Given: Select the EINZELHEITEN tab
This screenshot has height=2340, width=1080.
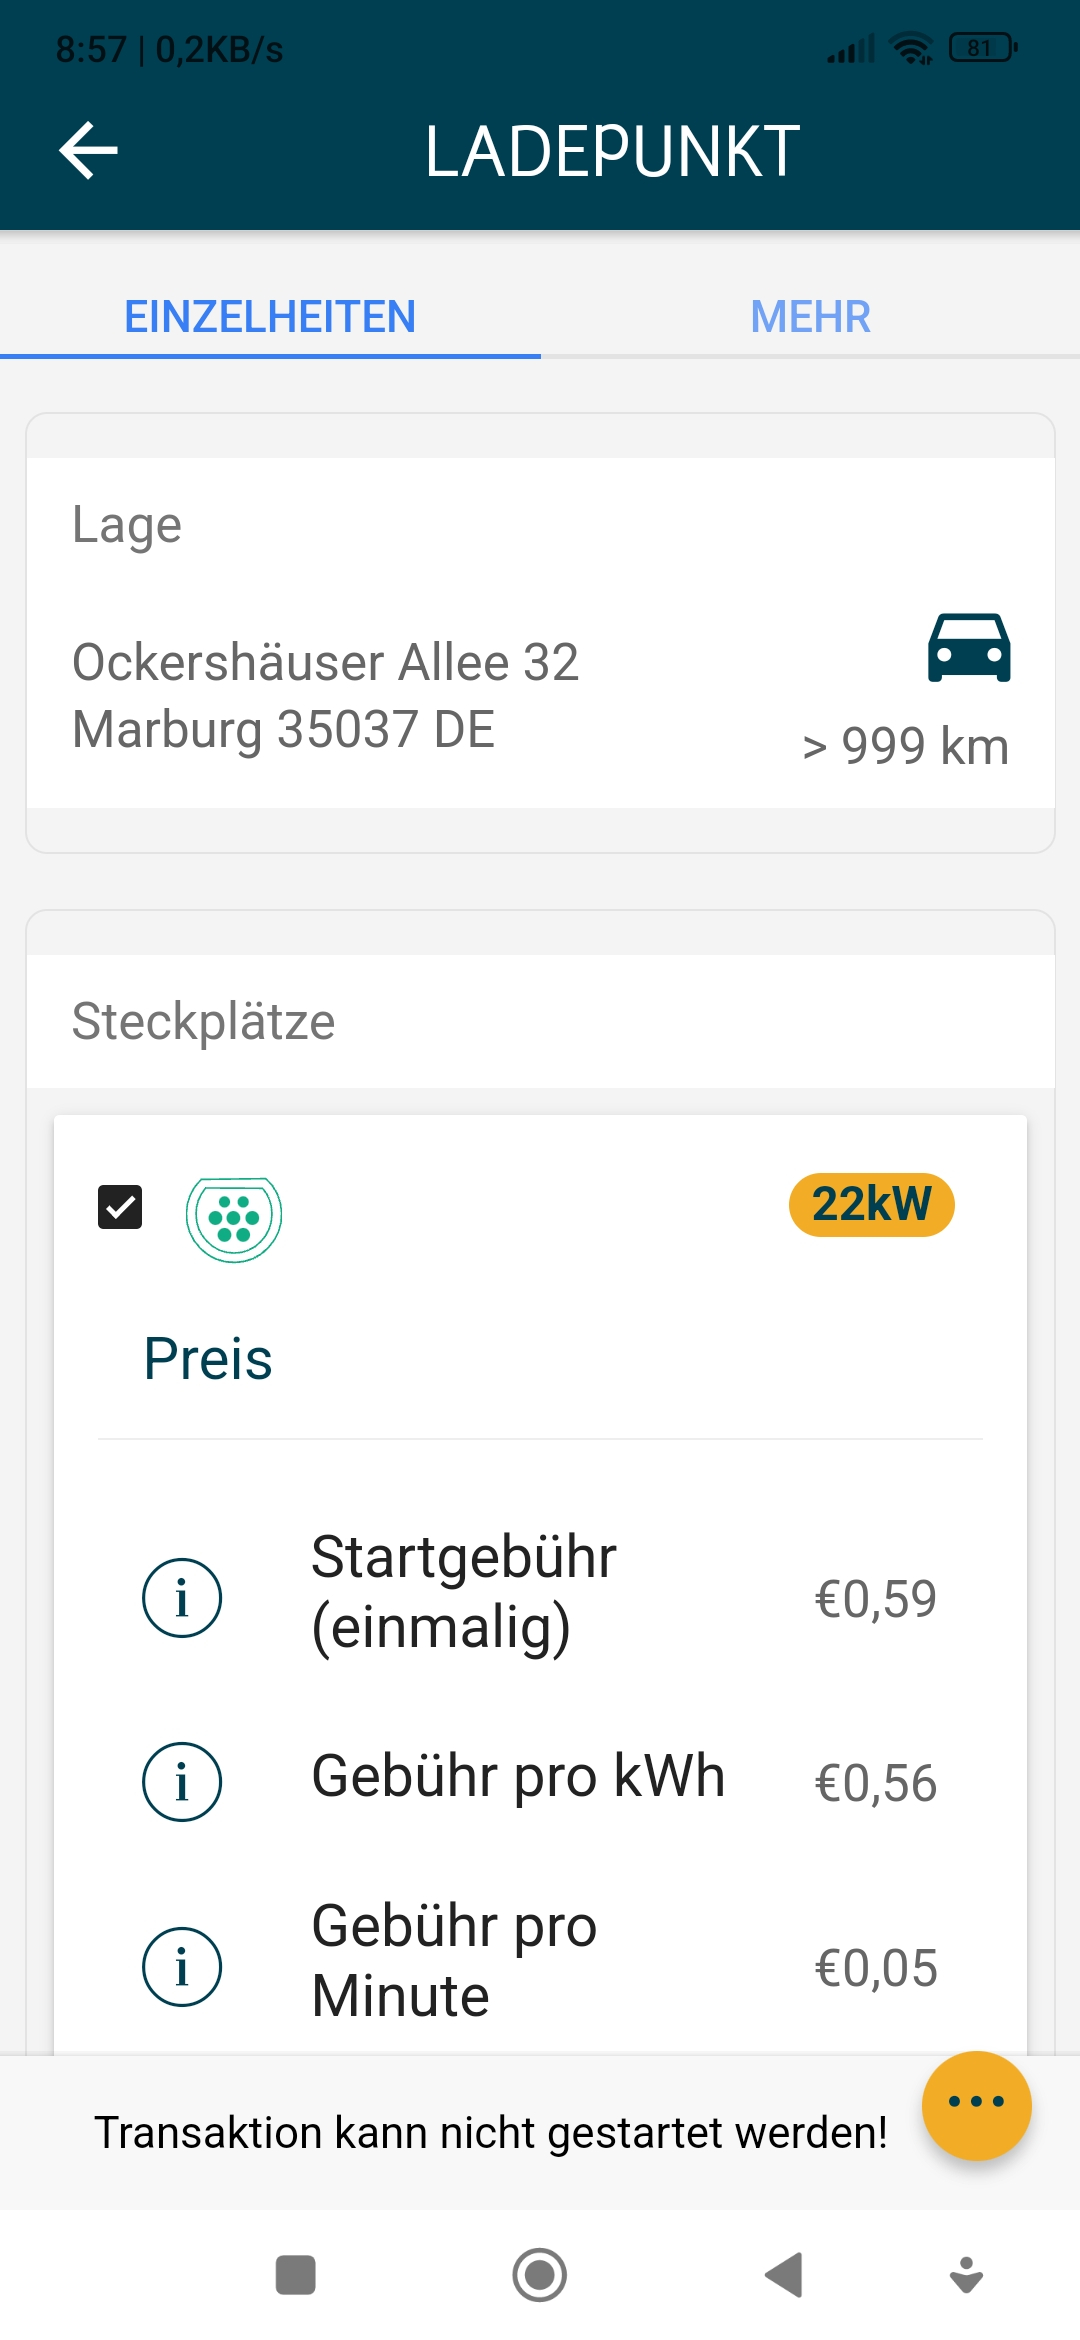Looking at the screenshot, I should [x=270, y=317].
